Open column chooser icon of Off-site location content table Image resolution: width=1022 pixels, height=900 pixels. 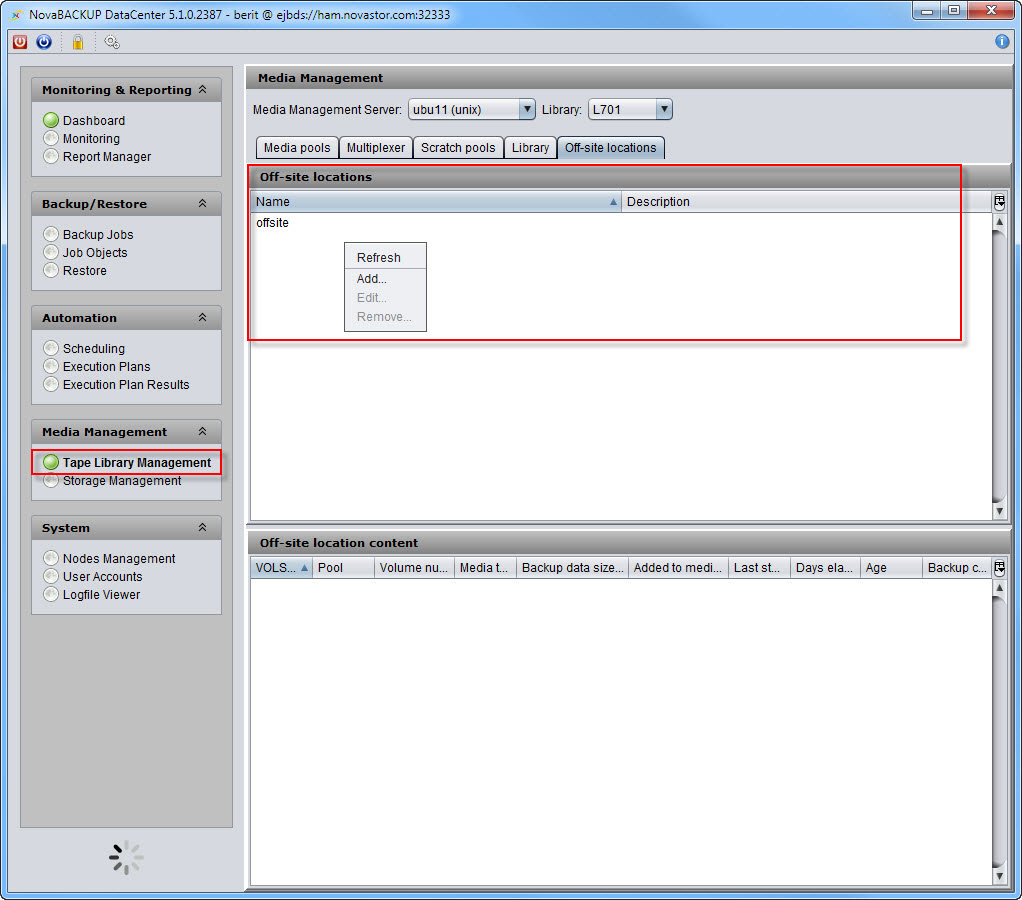click(x=999, y=568)
